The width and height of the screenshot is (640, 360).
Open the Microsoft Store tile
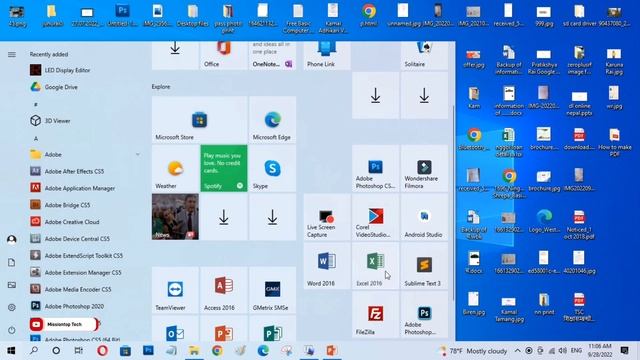coord(199,120)
